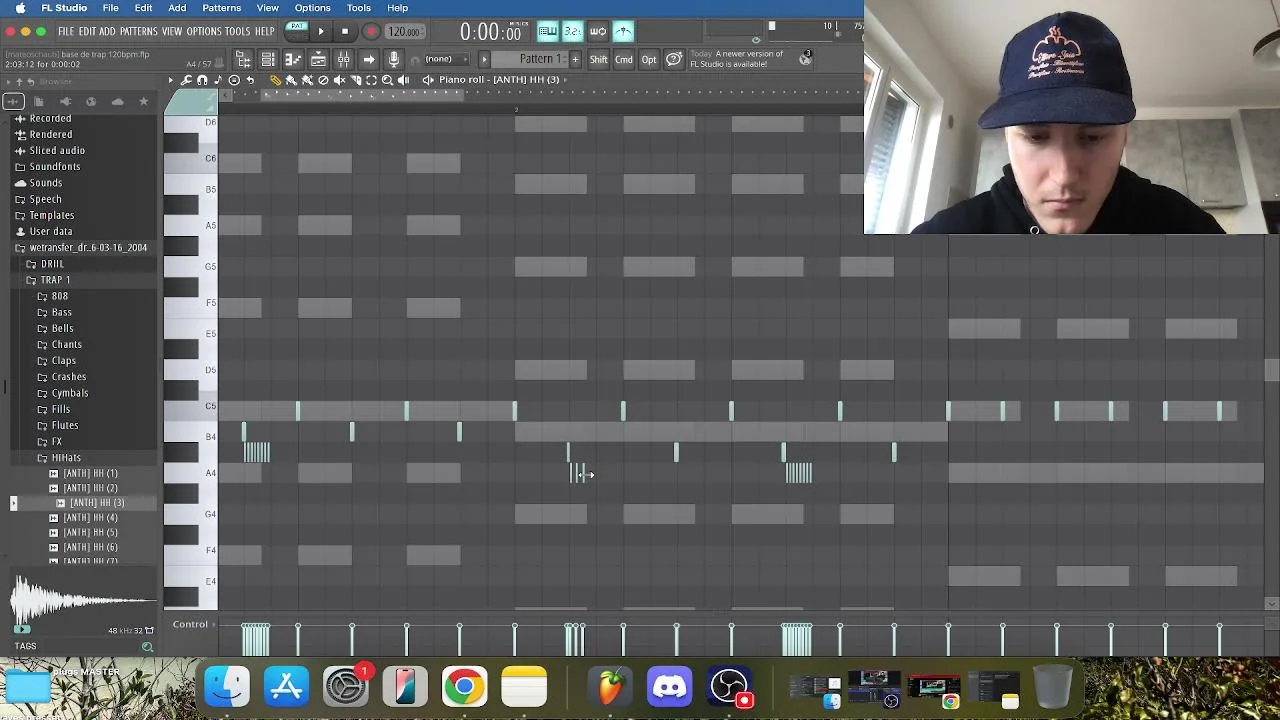Click the 120.000 tempo field
The height and width of the screenshot is (720, 1280).
click(x=403, y=32)
